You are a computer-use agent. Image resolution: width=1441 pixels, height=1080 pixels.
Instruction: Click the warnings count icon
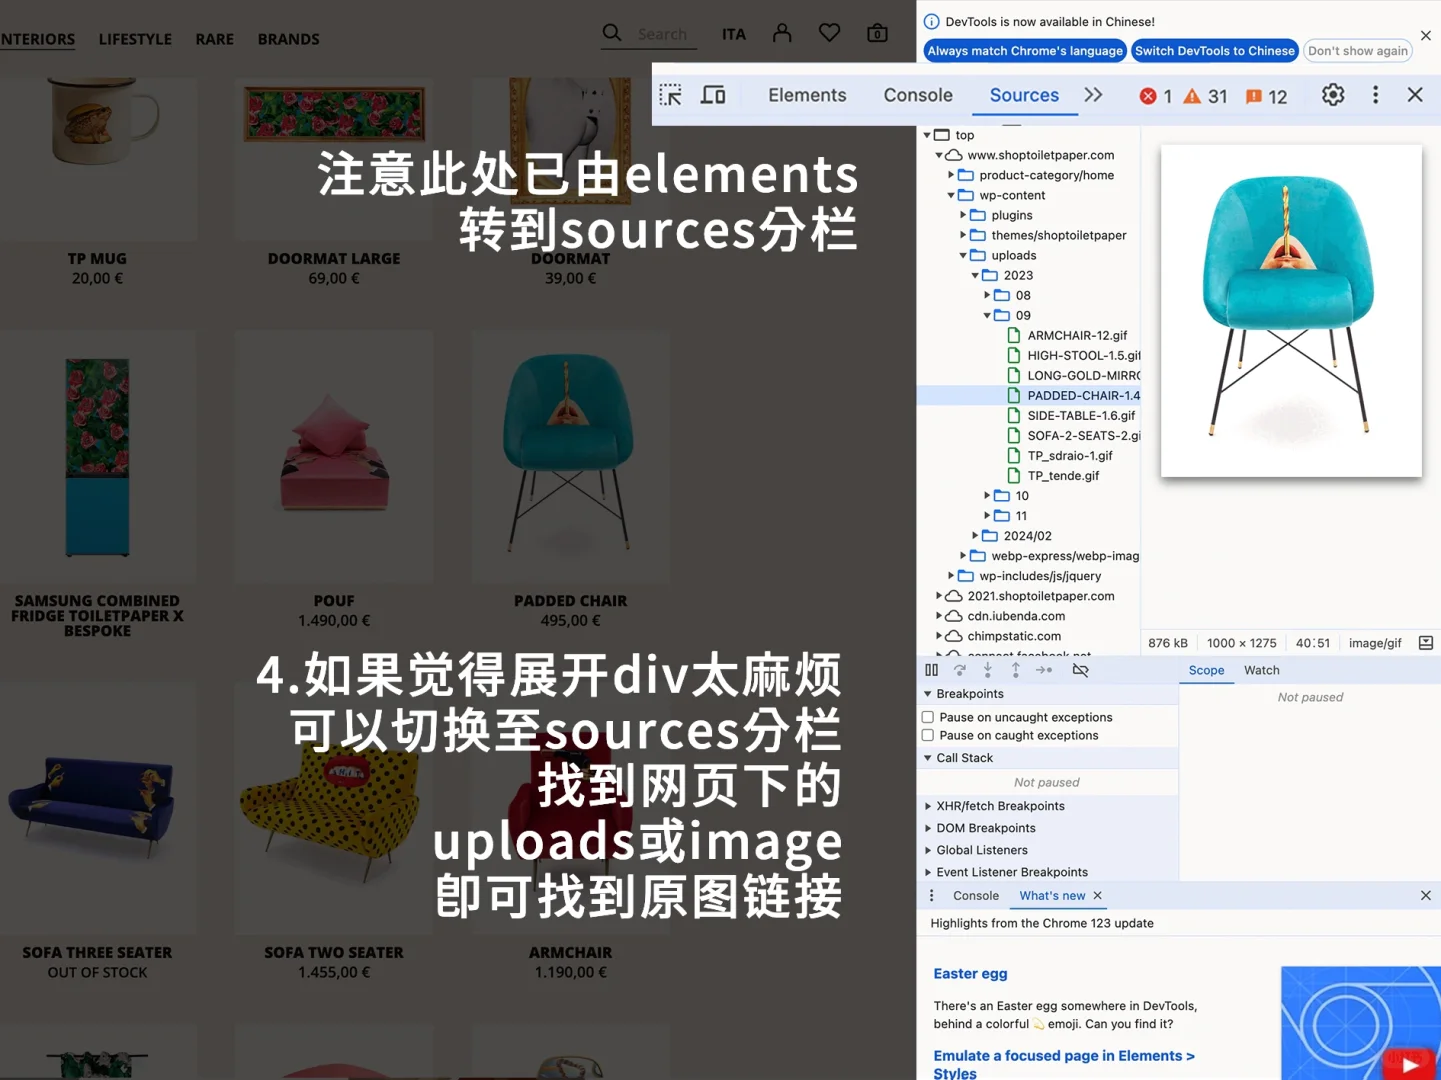(x=1192, y=96)
